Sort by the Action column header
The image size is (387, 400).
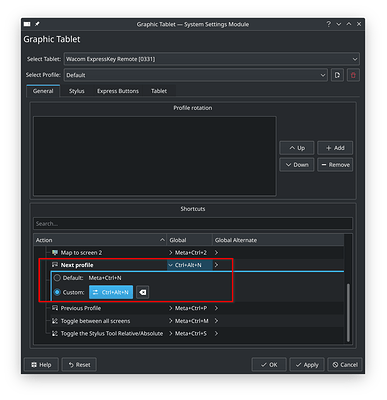click(100, 240)
